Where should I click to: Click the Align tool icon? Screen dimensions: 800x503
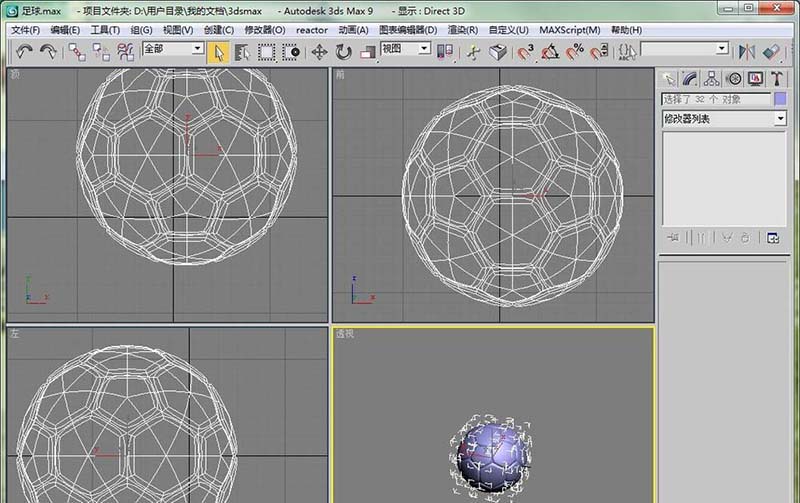pos(771,52)
